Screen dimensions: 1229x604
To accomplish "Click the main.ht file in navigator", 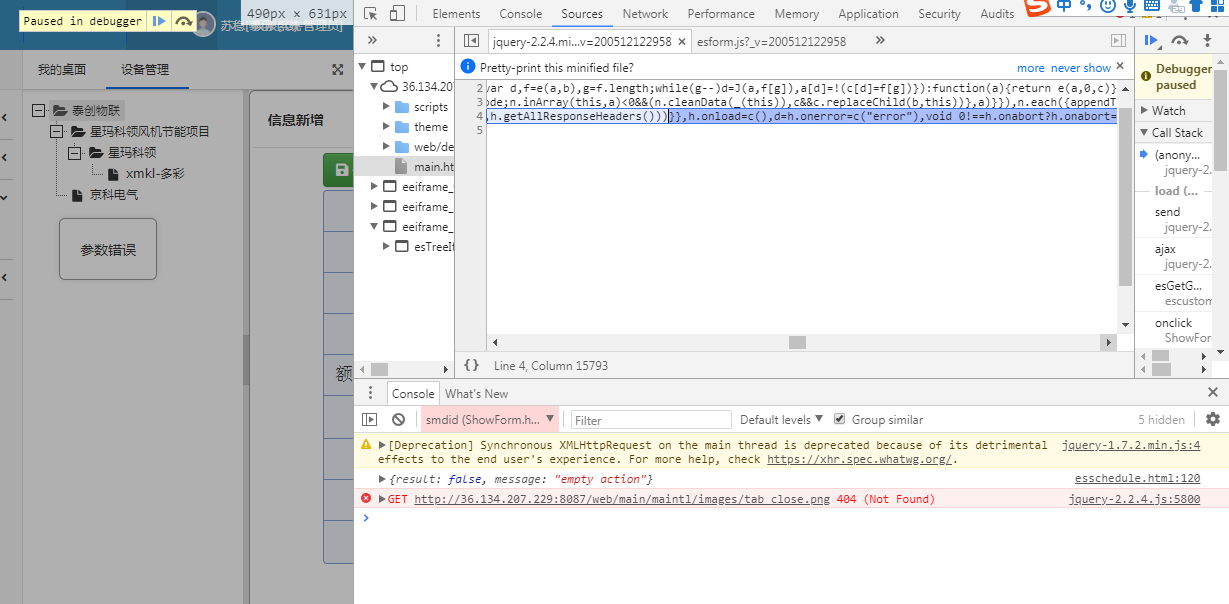I will [434, 167].
